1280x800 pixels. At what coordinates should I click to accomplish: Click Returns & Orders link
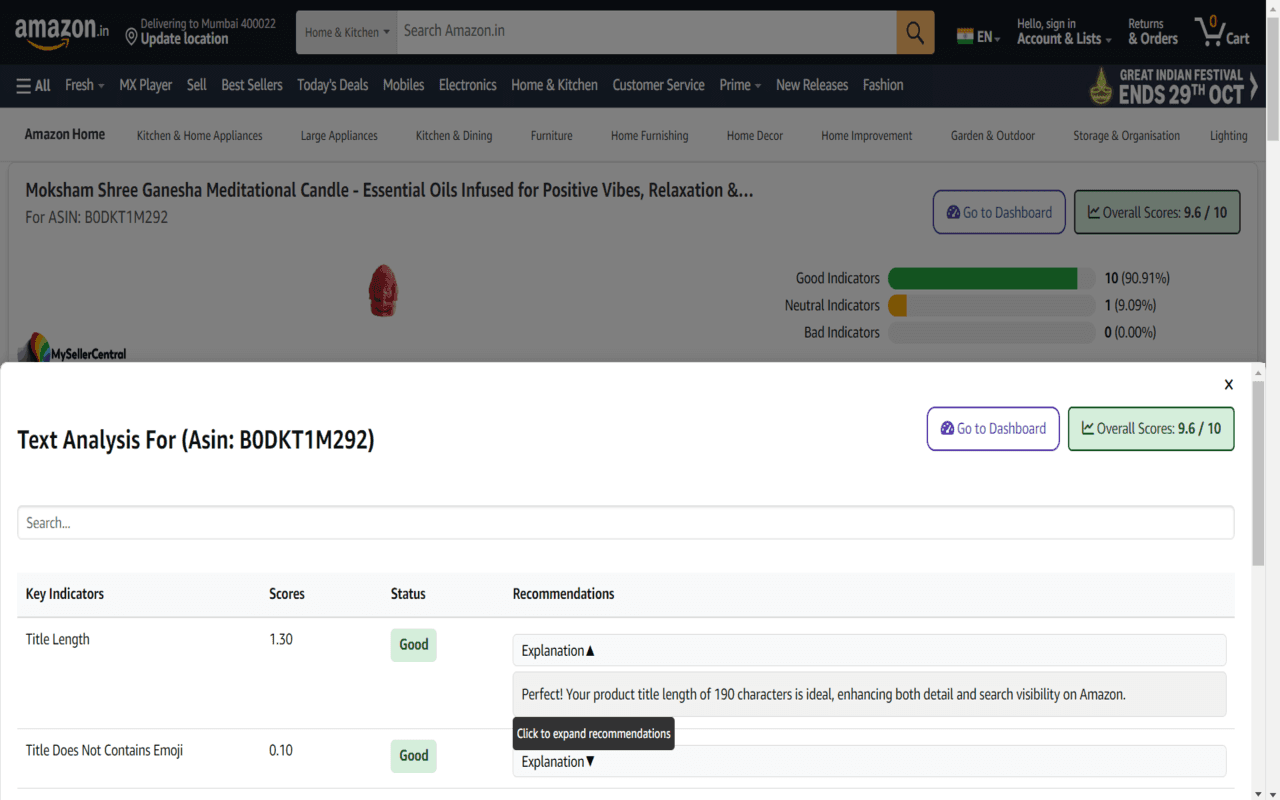click(x=1153, y=32)
